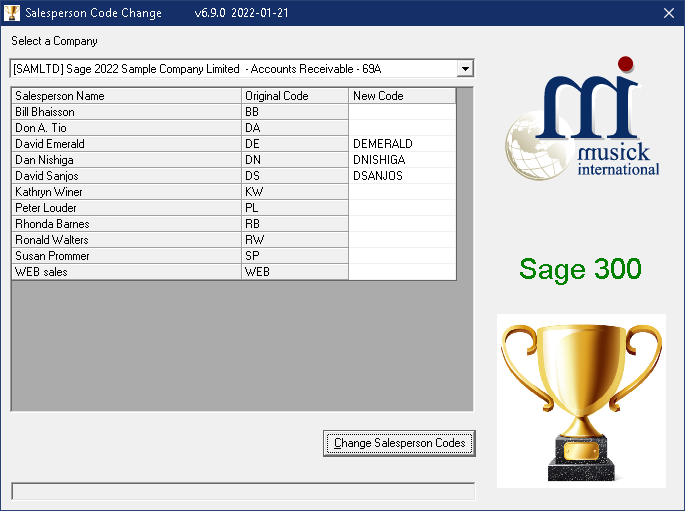
Task: Click the DSANJOS new code cell
Action: pyautogui.click(x=402, y=176)
